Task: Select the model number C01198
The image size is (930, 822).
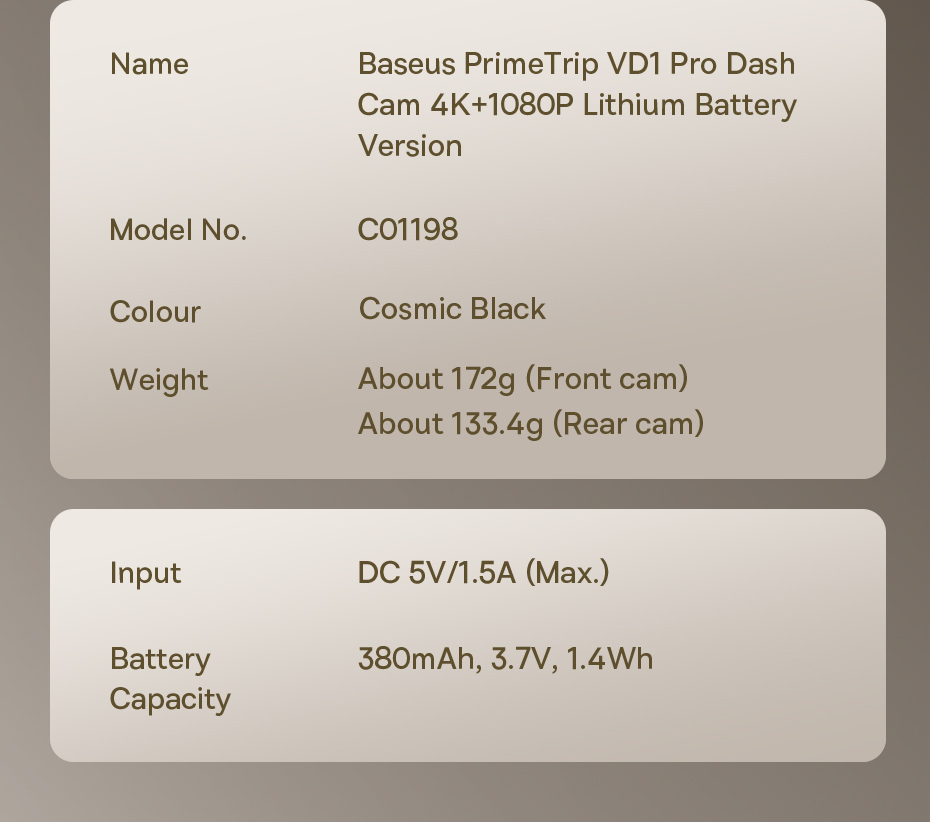Action: click(408, 230)
